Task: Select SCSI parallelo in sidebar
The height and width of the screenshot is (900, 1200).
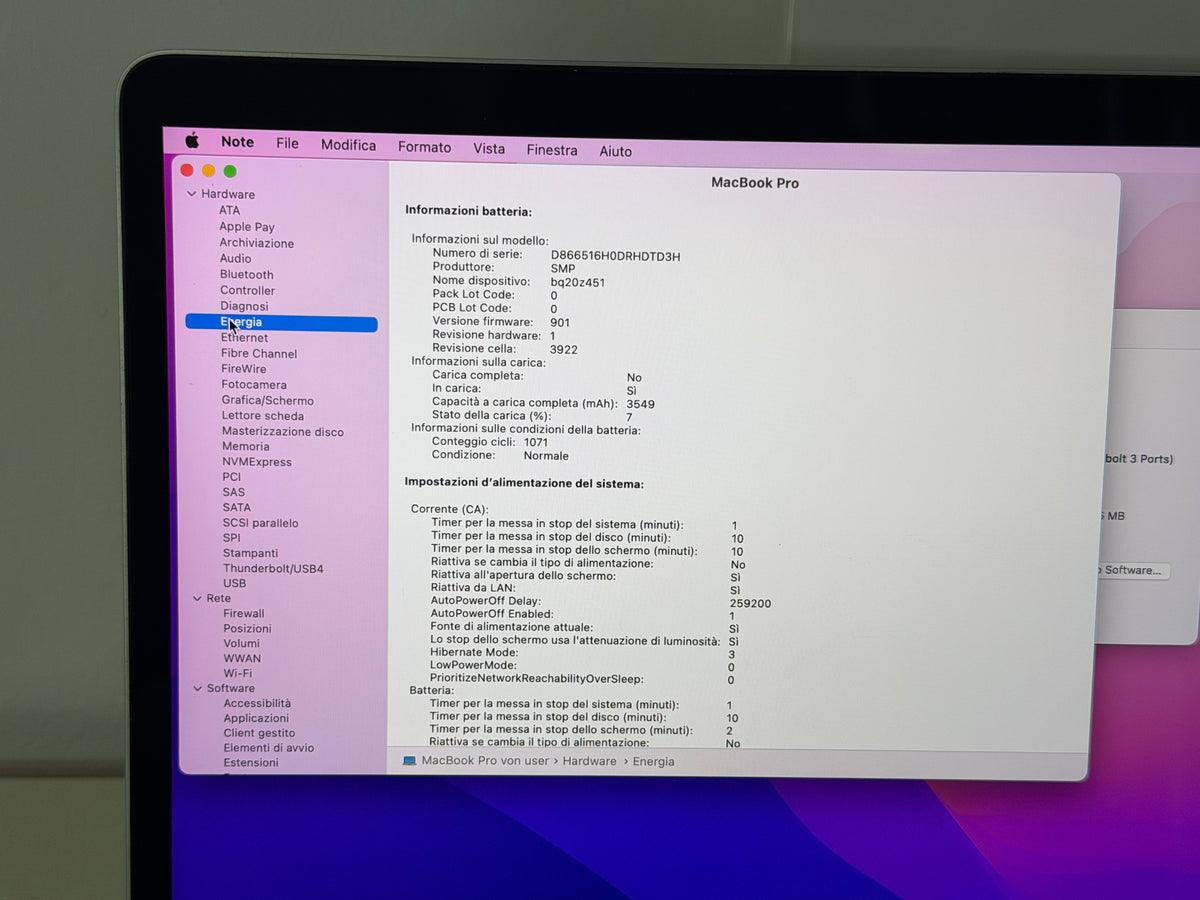Action: [261, 523]
